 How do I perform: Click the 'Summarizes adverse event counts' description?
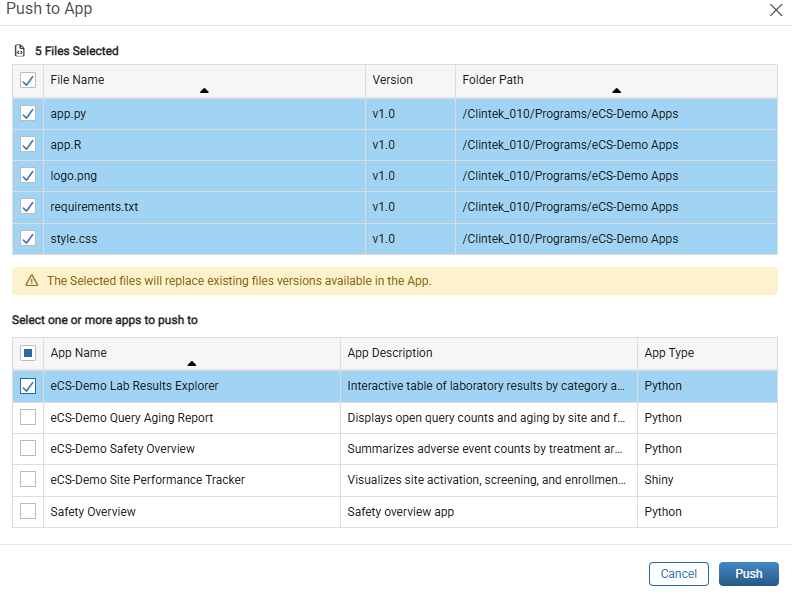pos(485,448)
